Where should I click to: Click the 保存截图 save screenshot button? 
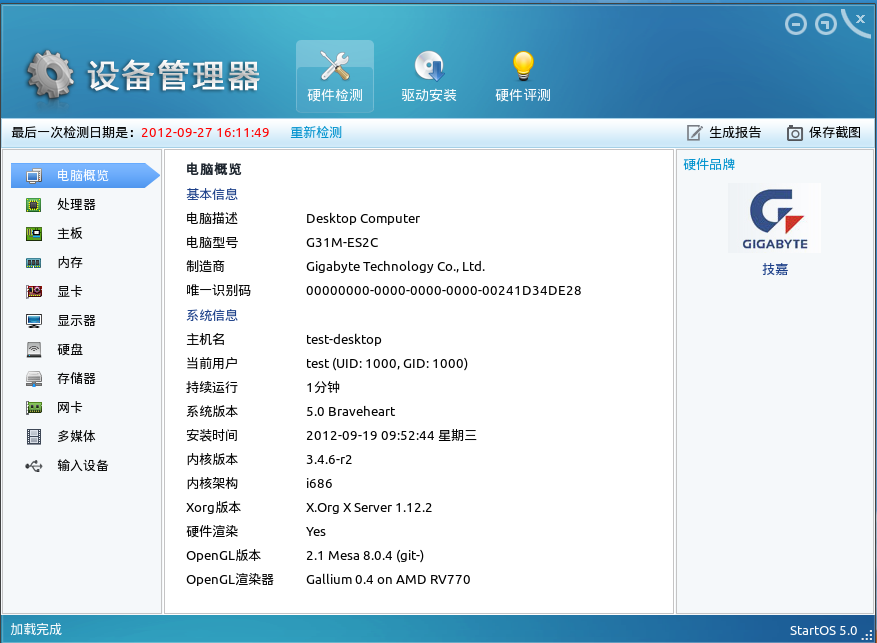click(823, 132)
